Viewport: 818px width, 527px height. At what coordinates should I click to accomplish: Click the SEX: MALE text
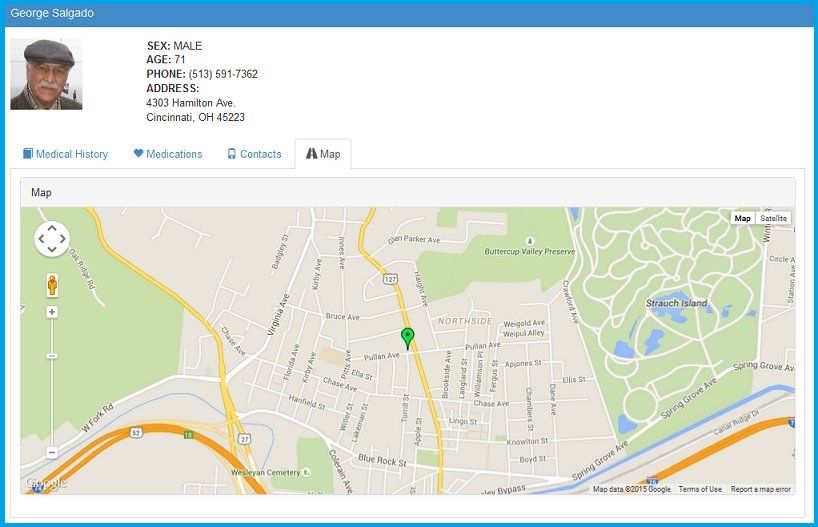174,45
